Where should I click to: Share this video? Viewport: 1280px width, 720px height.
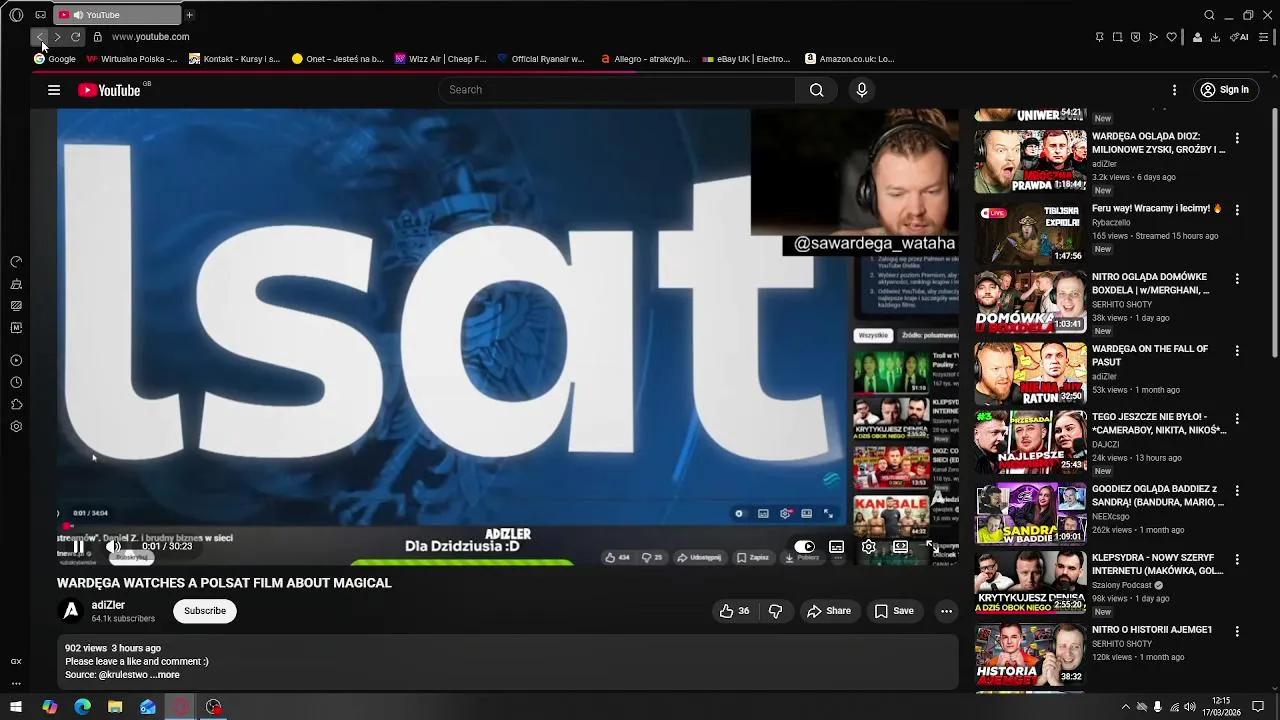829,611
